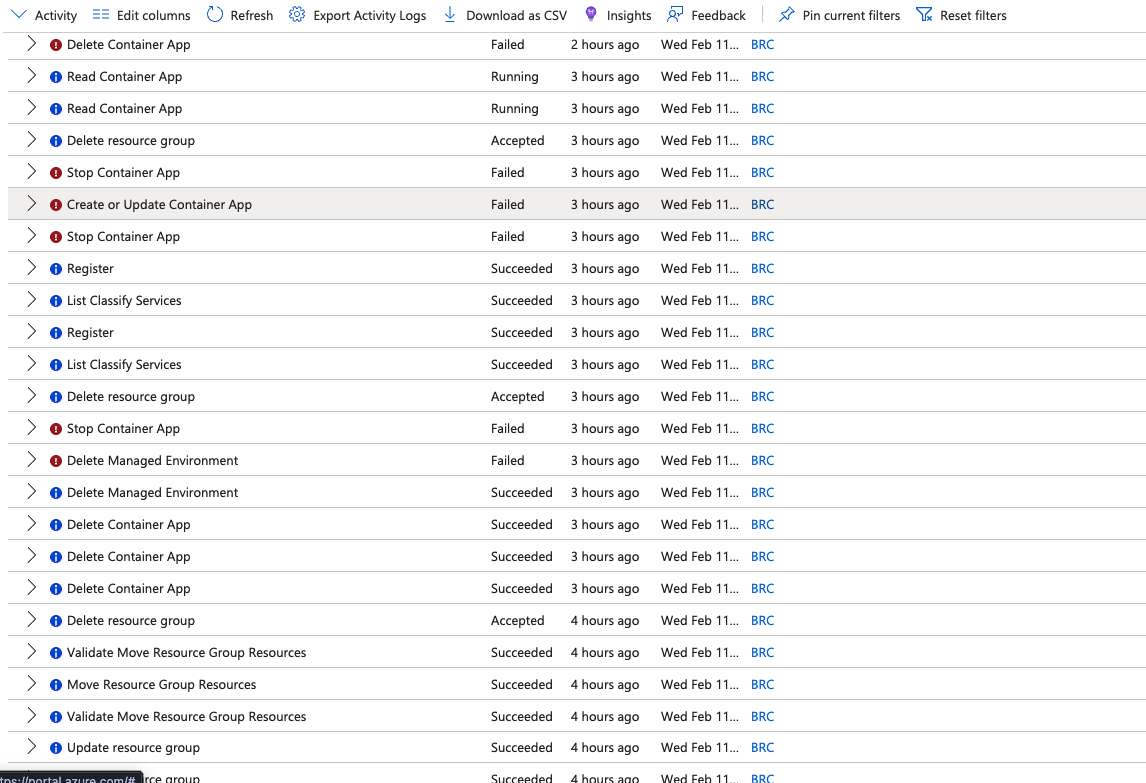Click 'Succeeded' status of Move Resource Group Resources
The height and width of the screenshot is (783, 1146).
[x=521, y=685]
